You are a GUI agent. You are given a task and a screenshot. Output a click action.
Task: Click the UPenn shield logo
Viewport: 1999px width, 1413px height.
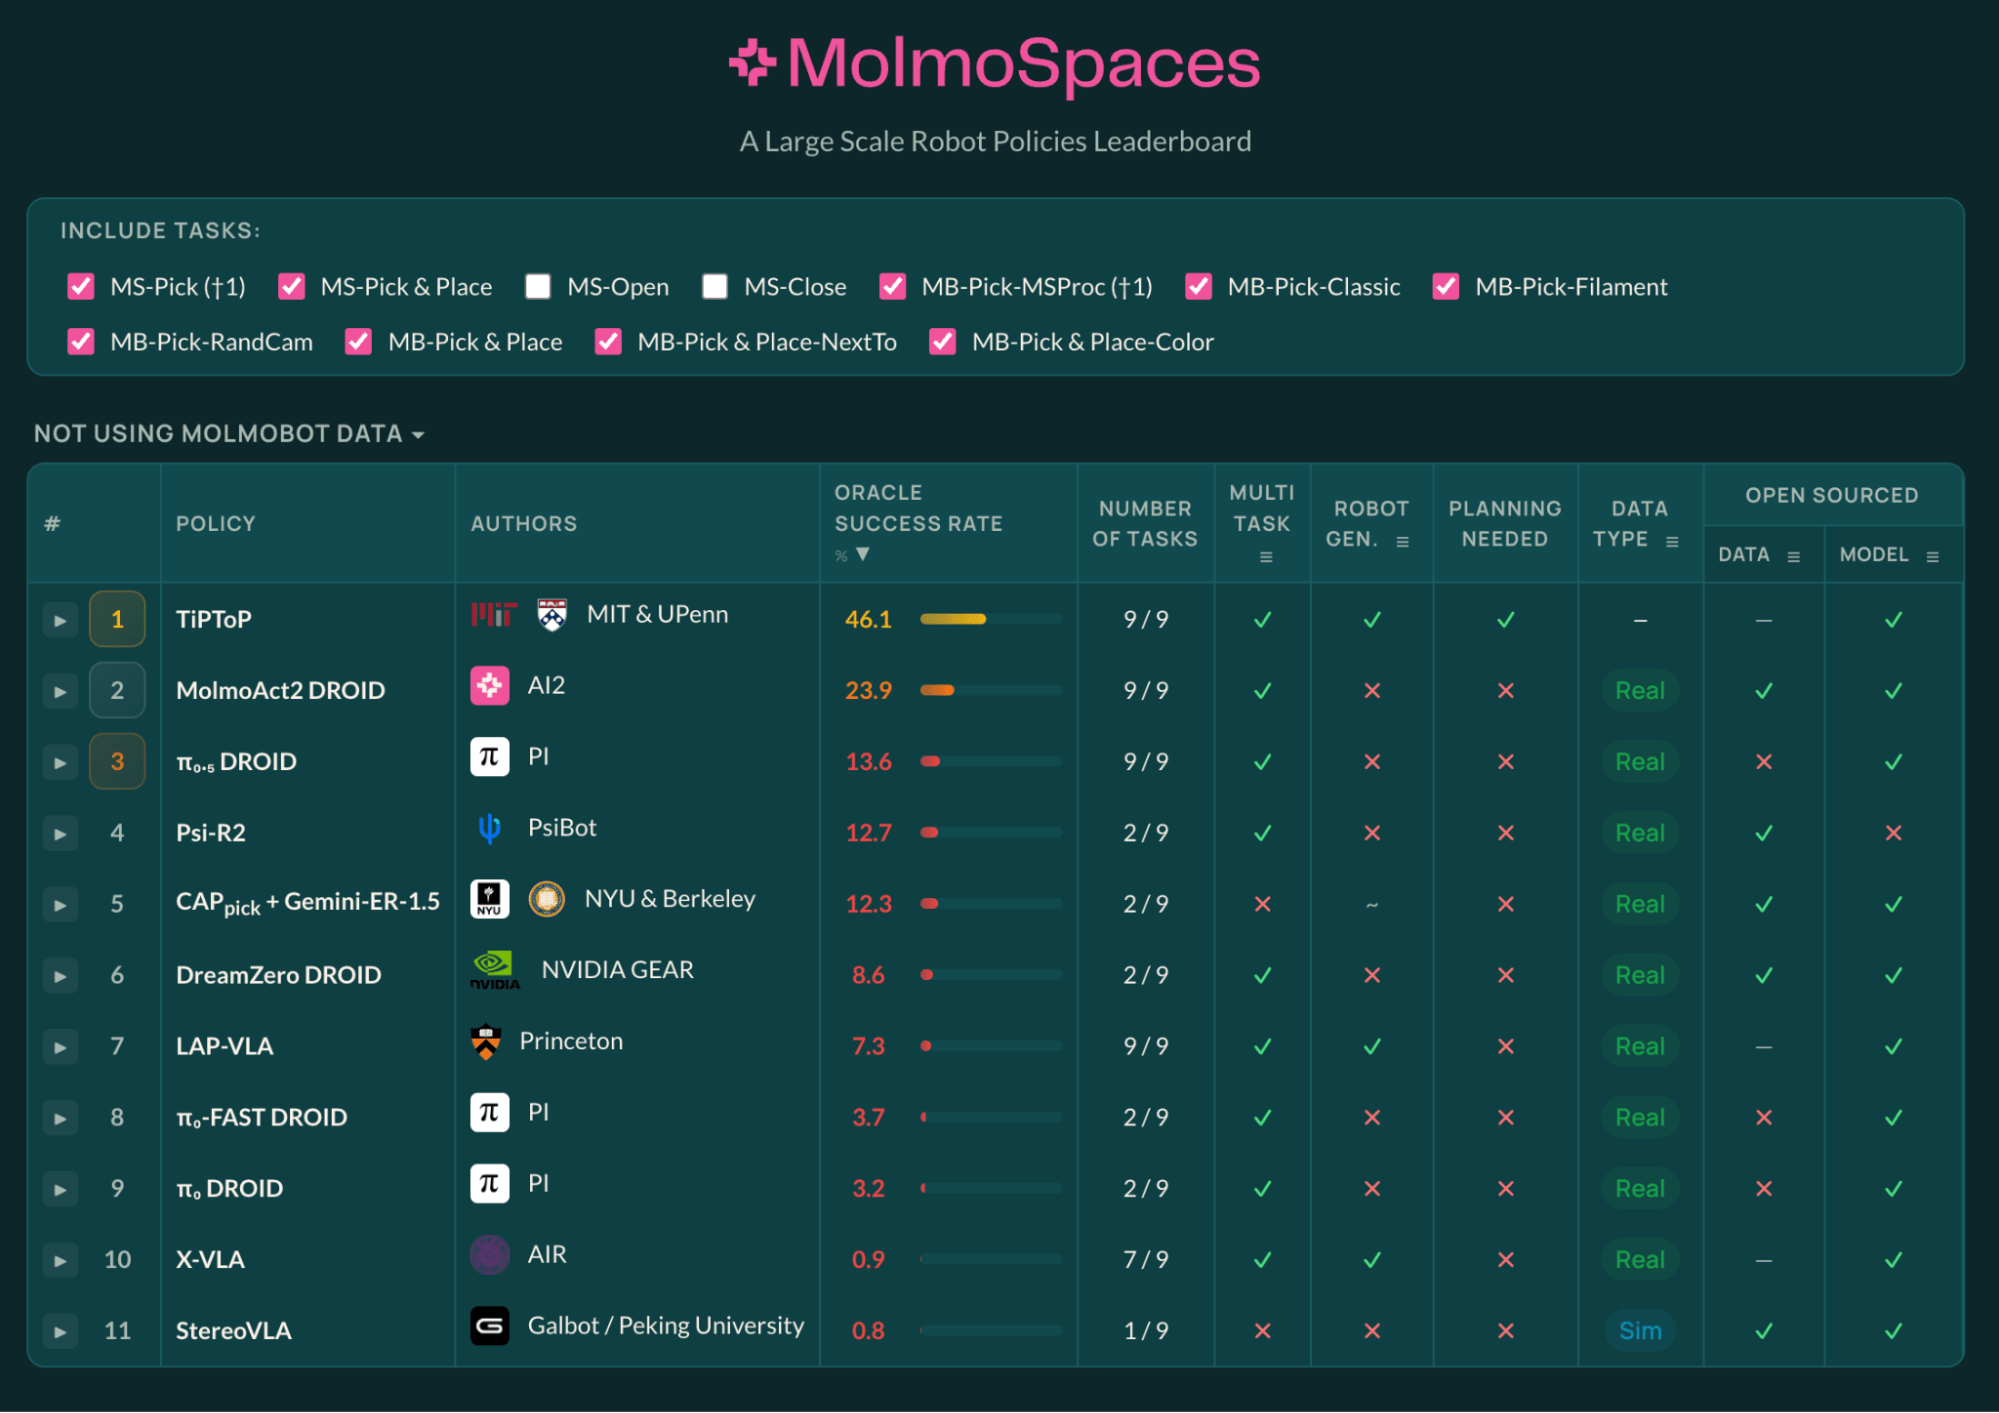pos(552,614)
